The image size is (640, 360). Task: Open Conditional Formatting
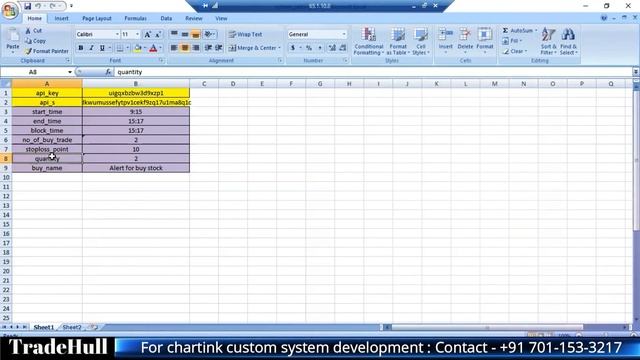pyautogui.click(x=369, y=41)
